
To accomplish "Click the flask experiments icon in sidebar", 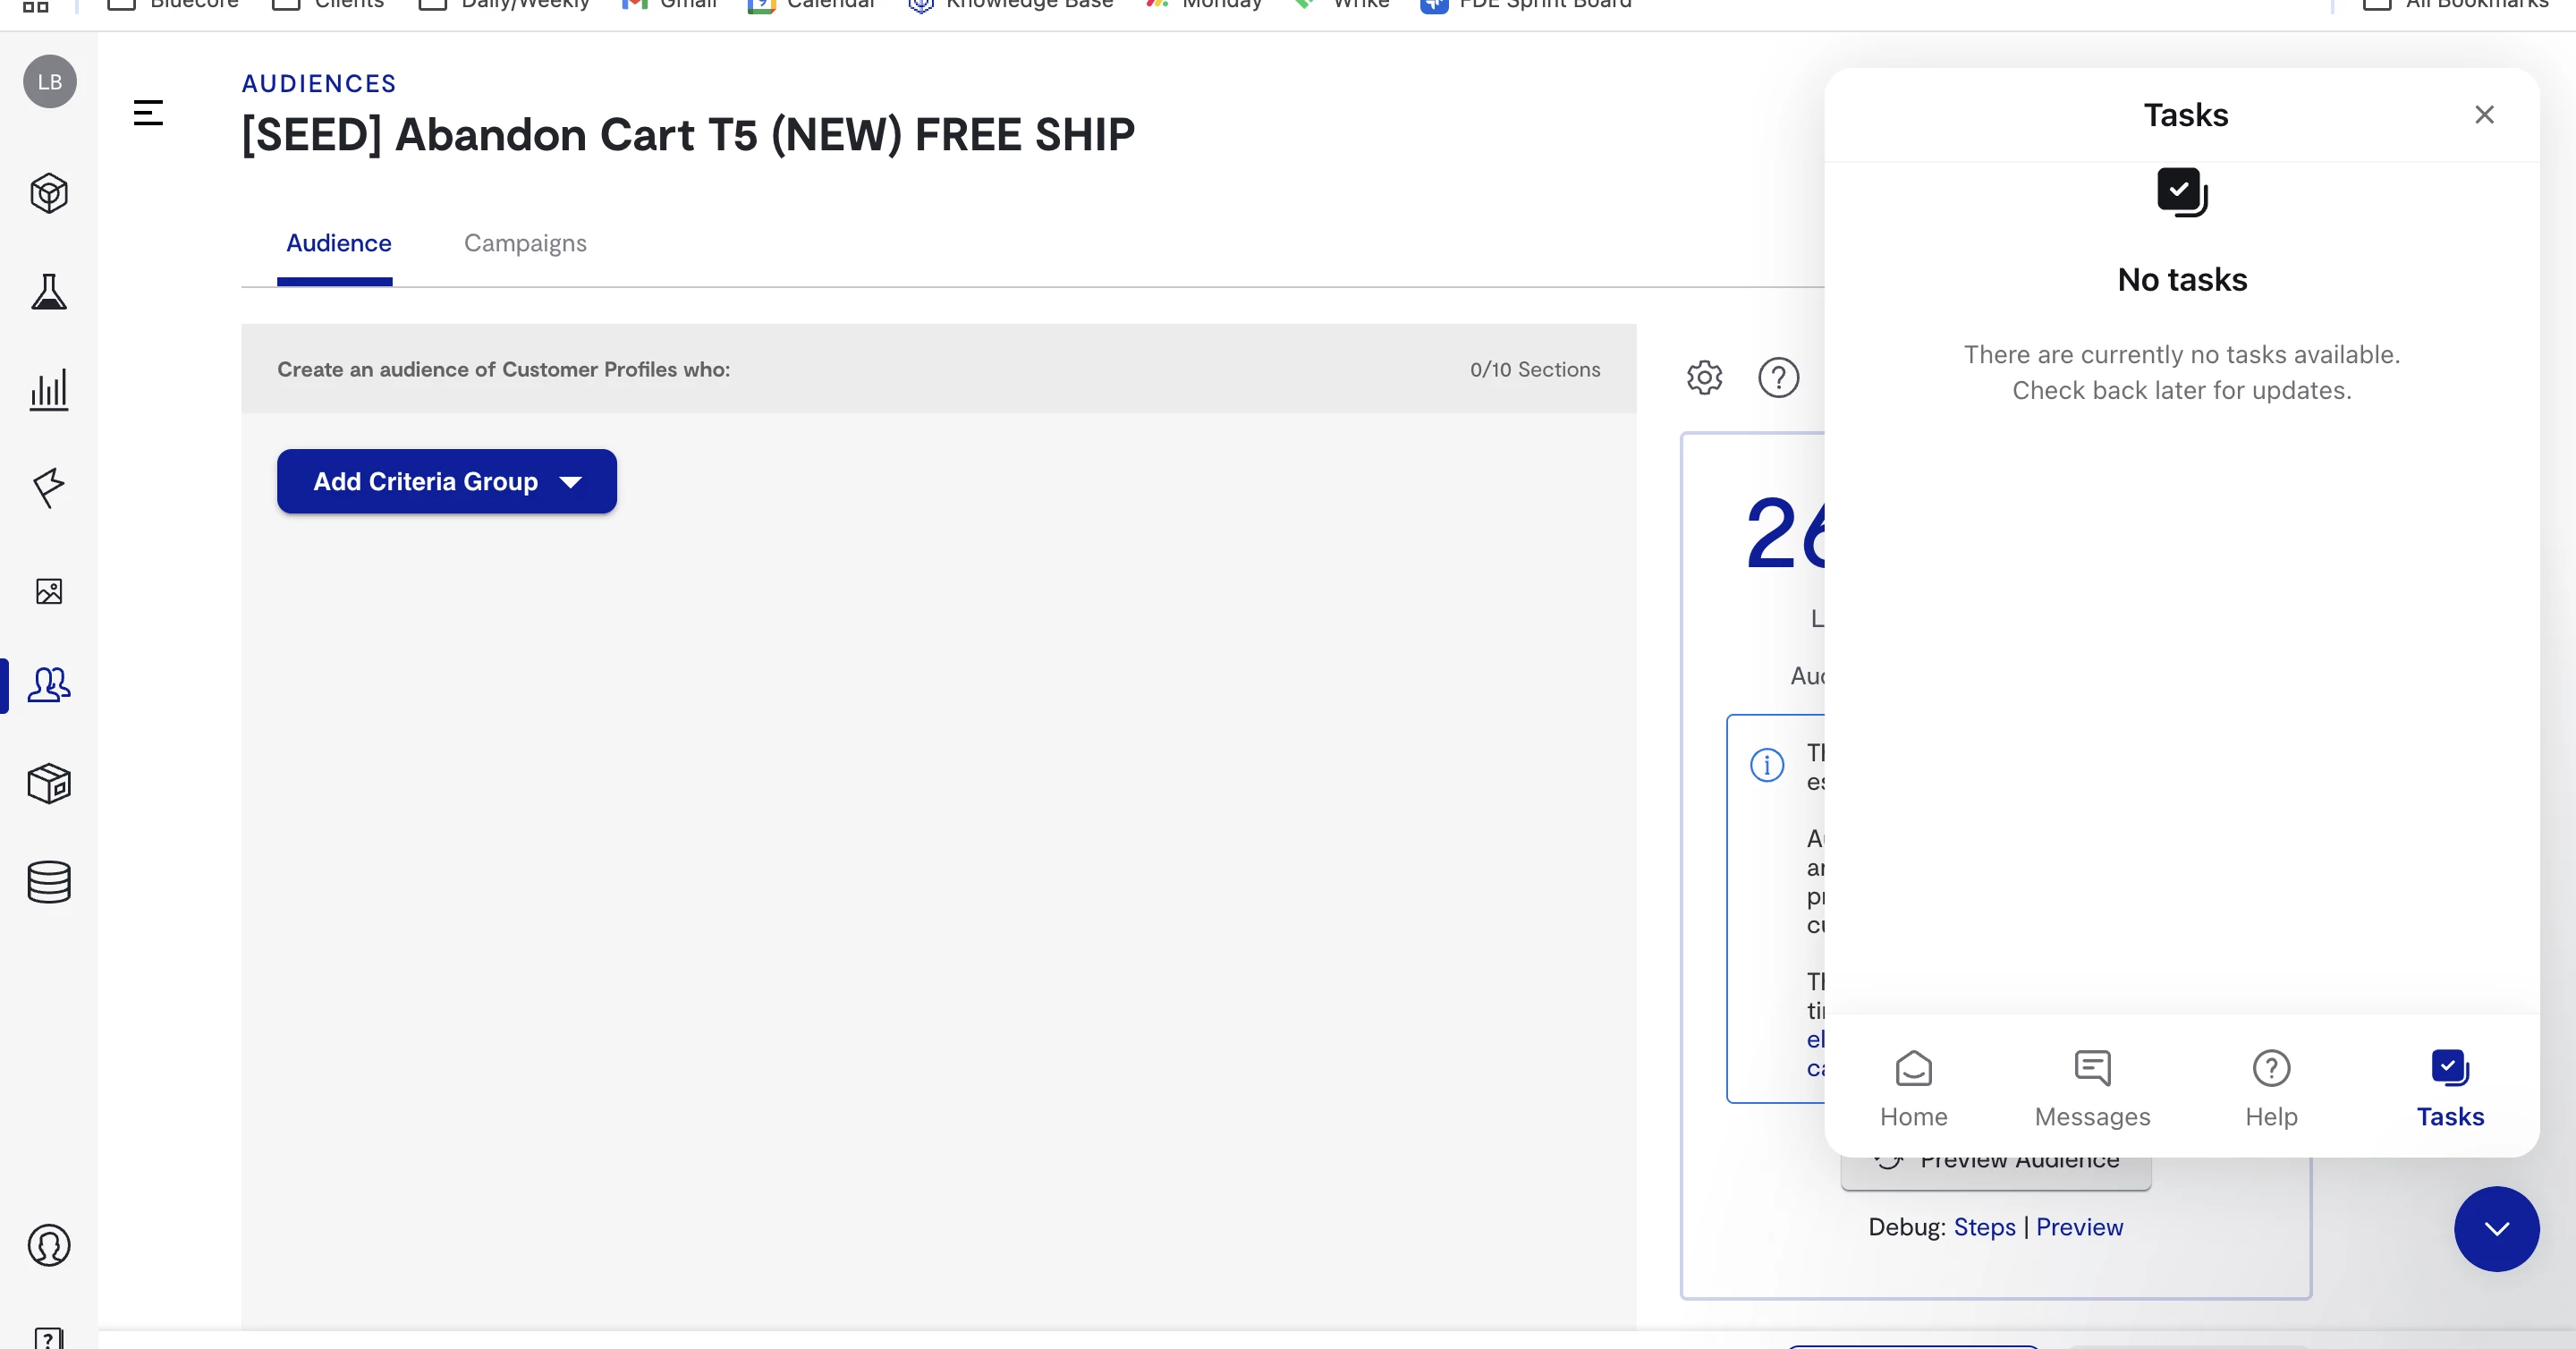I will (48, 292).
